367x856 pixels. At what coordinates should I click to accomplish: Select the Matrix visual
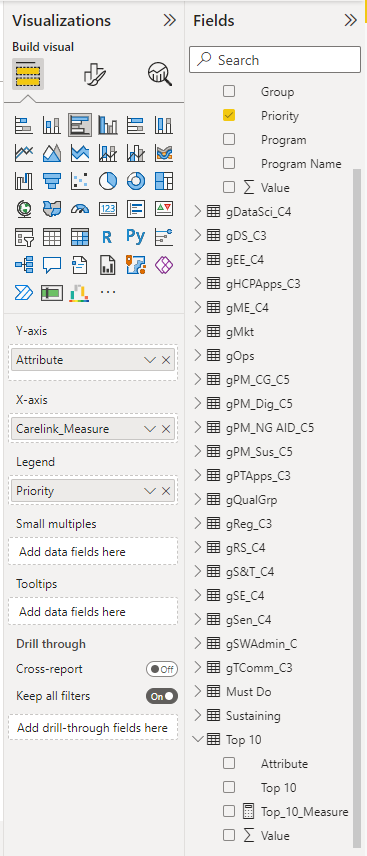tap(80, 237)
